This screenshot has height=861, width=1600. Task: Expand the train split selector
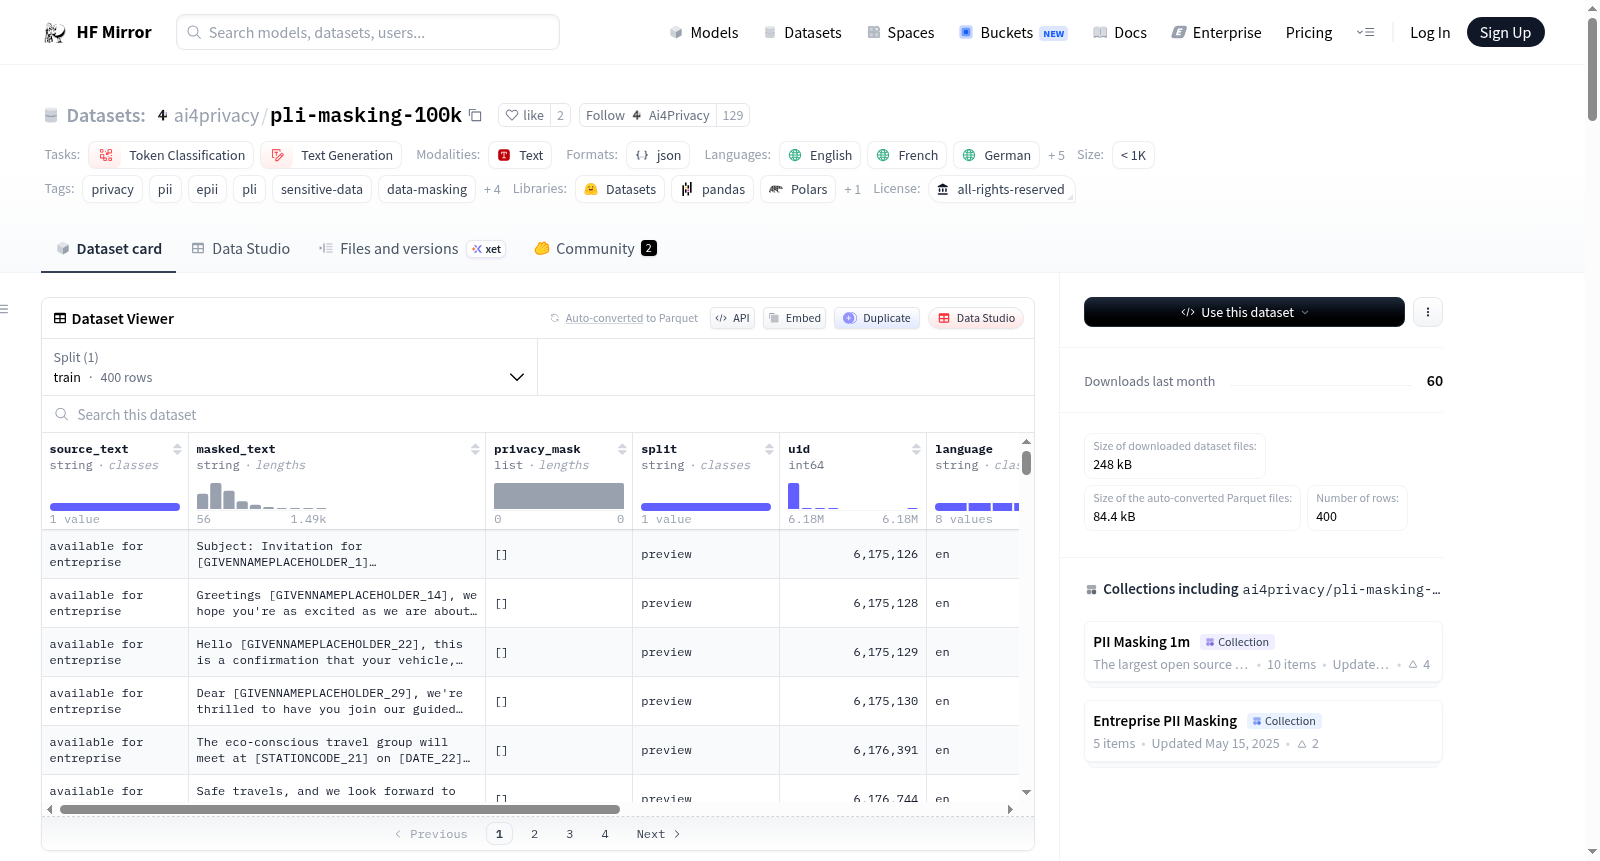pyautogui.click(x=289, y=367)
